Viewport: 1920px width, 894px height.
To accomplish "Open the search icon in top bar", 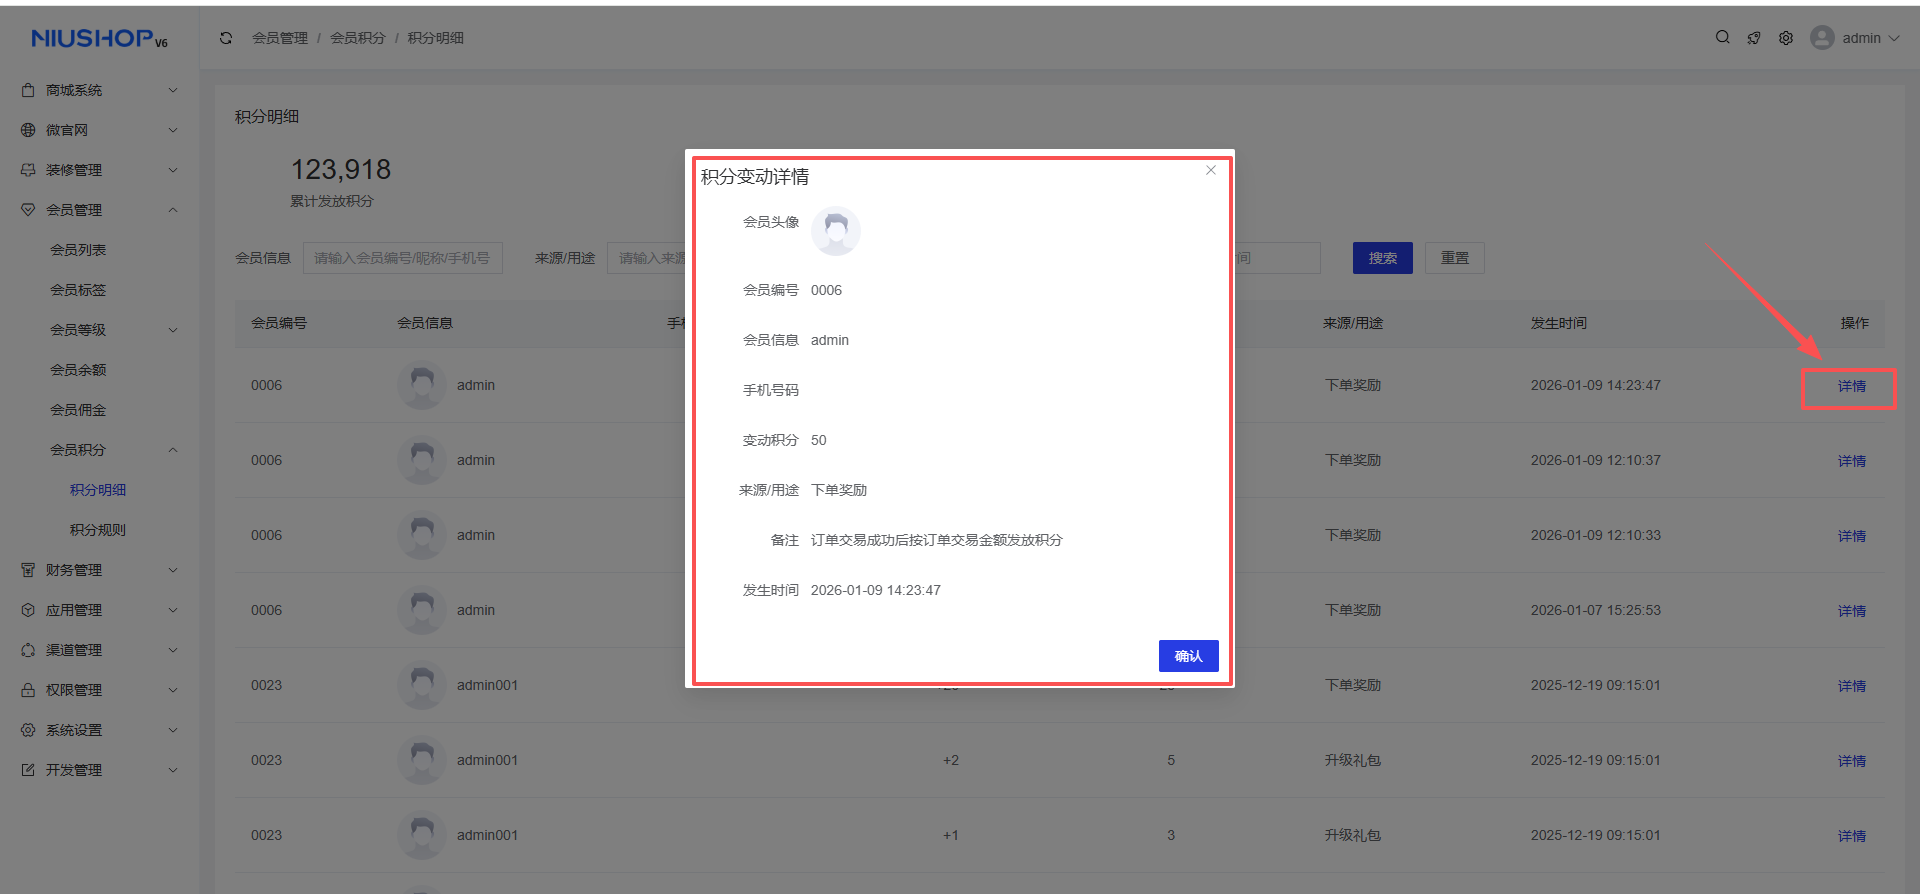I will pos(1722,37).
